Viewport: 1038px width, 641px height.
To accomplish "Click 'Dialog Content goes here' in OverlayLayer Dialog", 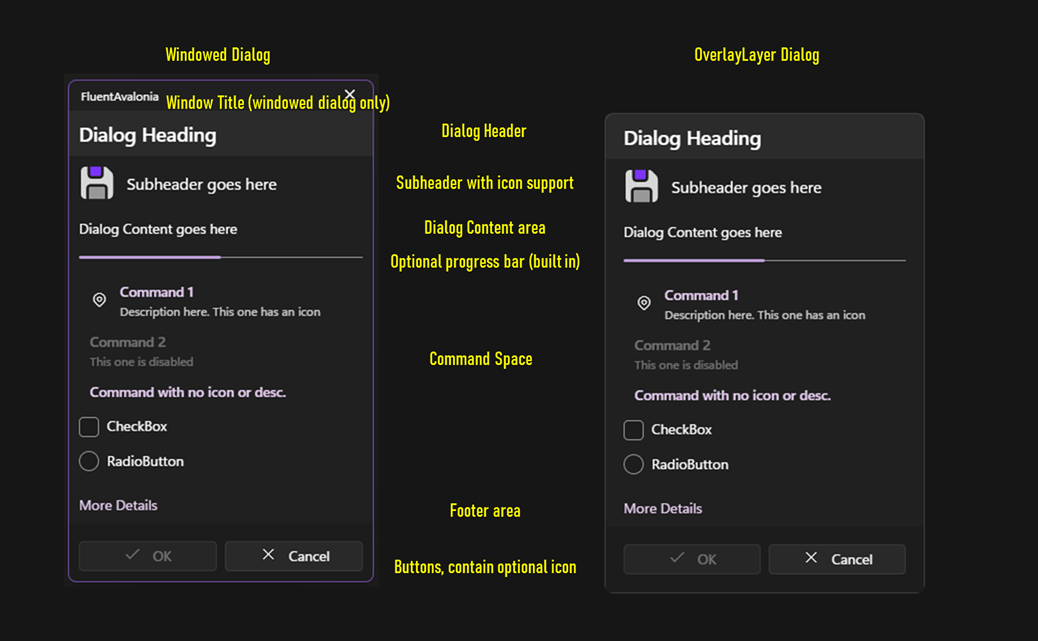I will [702, 232].
